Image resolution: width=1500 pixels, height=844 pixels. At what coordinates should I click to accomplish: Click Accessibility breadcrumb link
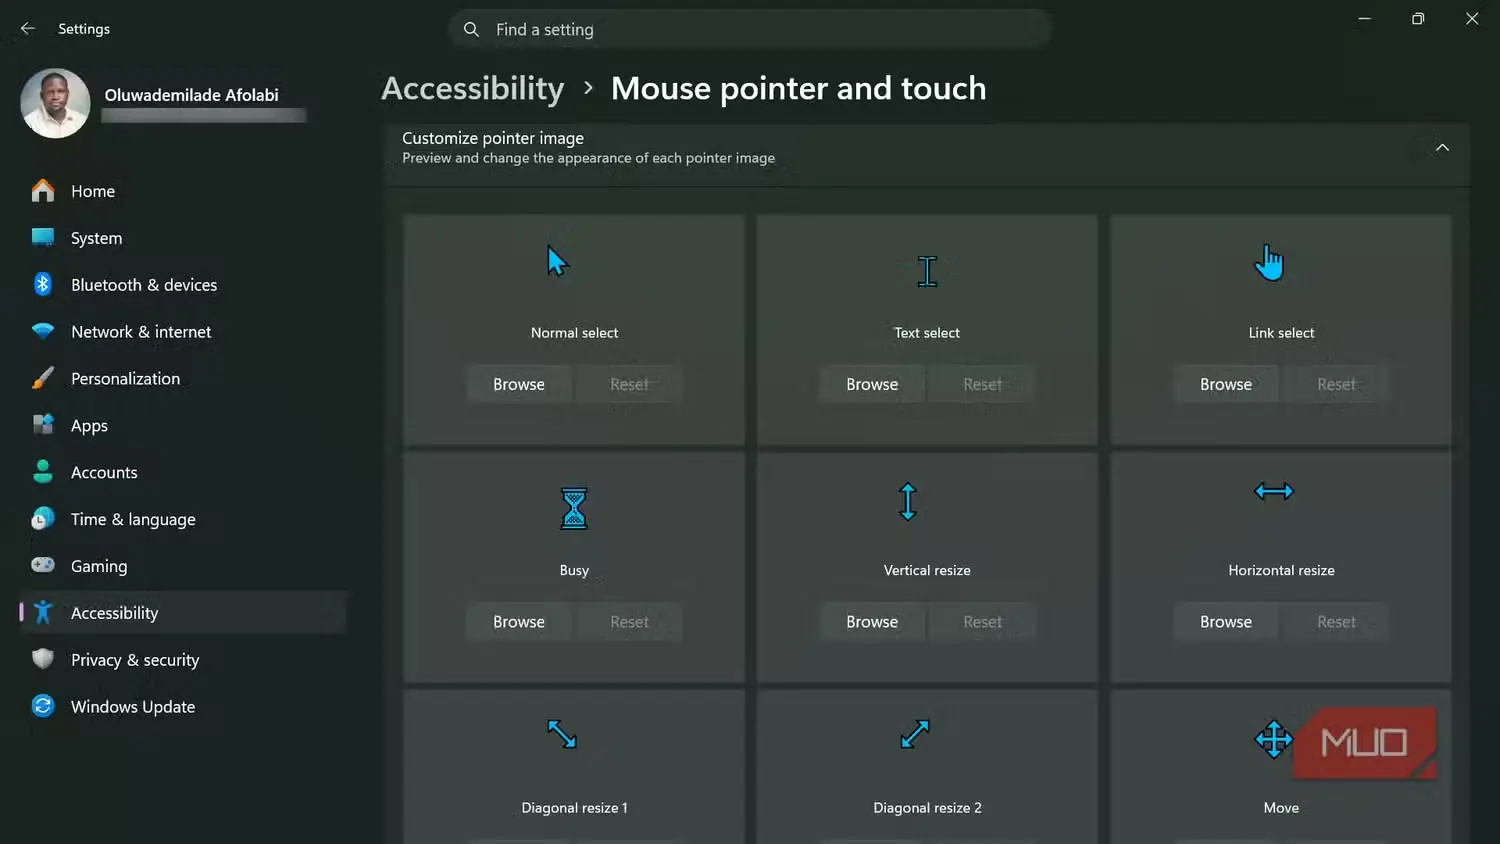point(473,88)
